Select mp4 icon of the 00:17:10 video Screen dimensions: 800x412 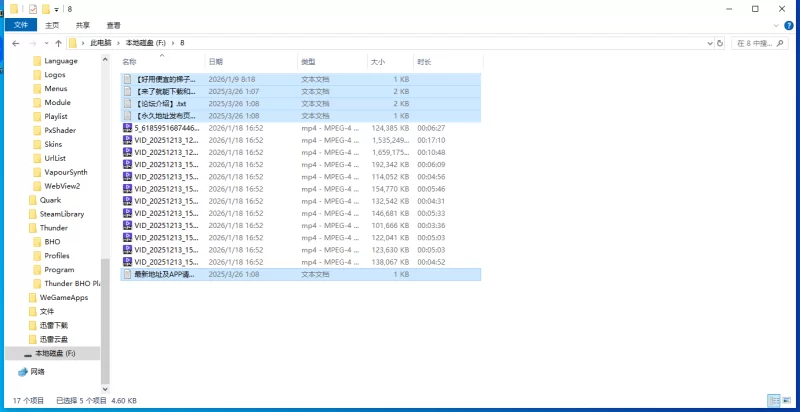pyautogui.click(x=128, y=140)
